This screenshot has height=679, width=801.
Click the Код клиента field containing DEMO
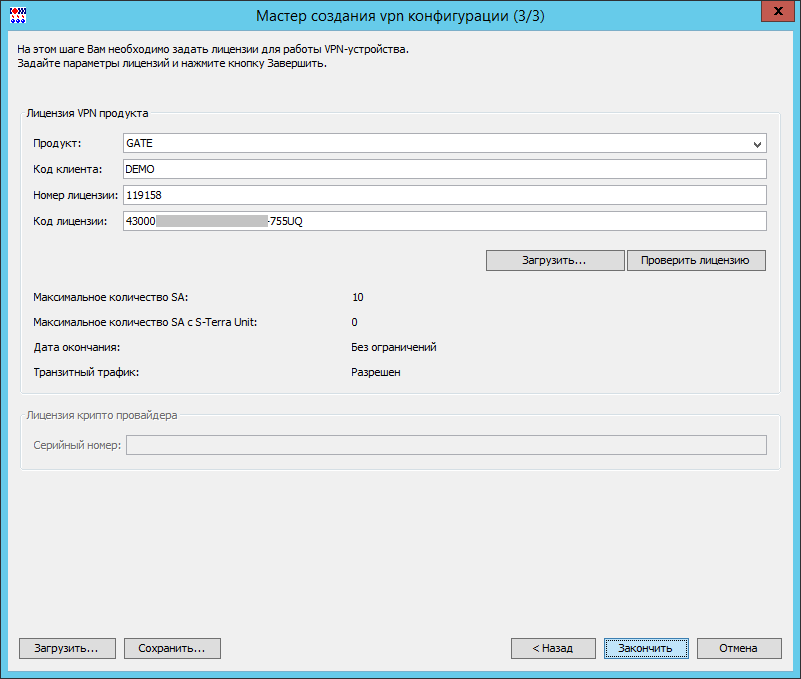point(444,169)
